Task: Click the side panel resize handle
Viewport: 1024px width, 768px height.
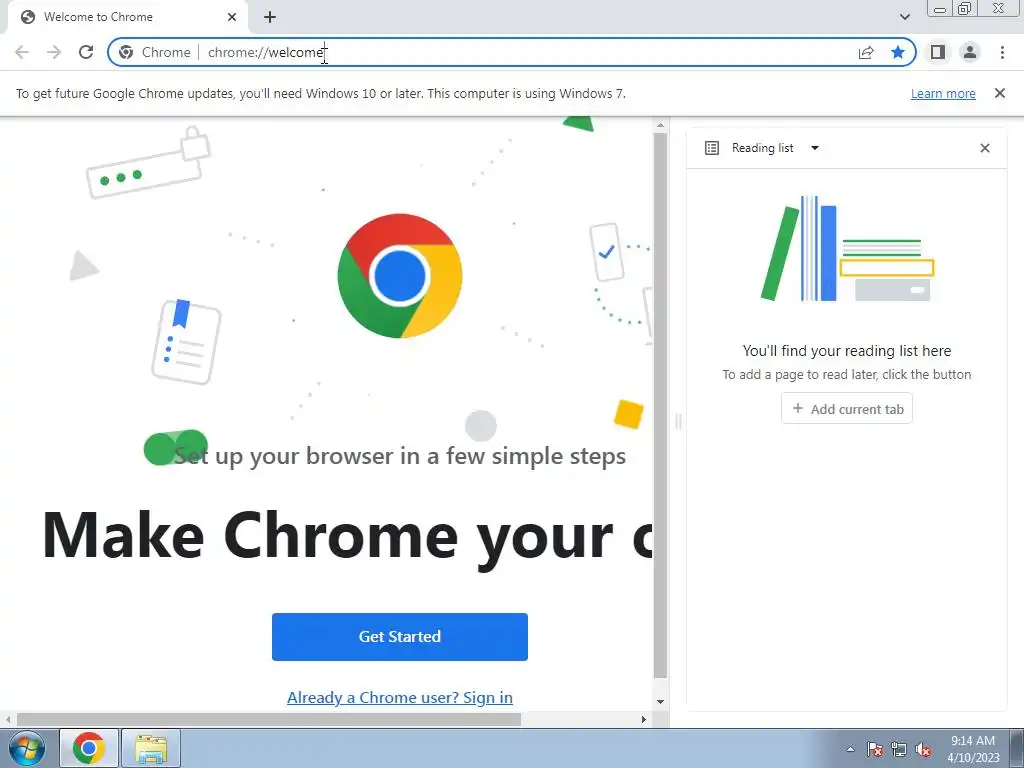Action: point(678,422)
